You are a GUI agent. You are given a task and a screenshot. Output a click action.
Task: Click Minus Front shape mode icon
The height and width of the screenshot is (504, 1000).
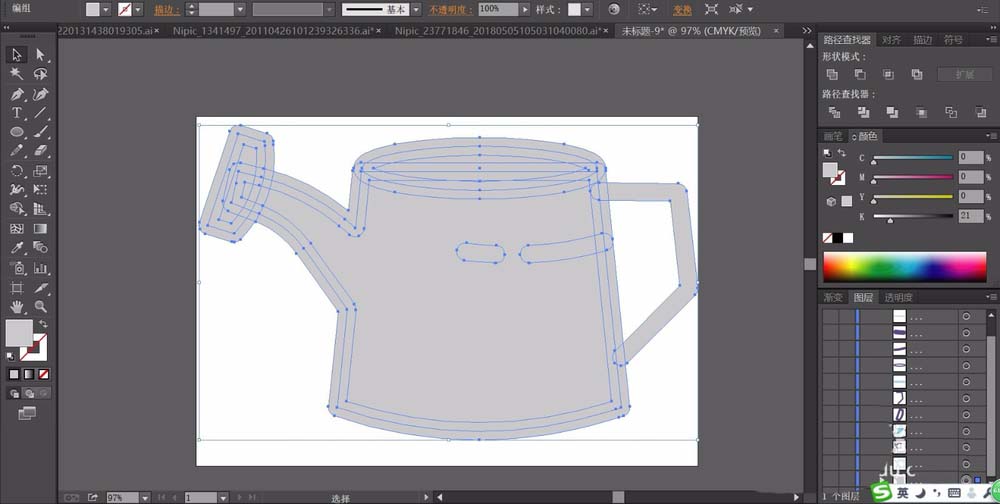860,75
